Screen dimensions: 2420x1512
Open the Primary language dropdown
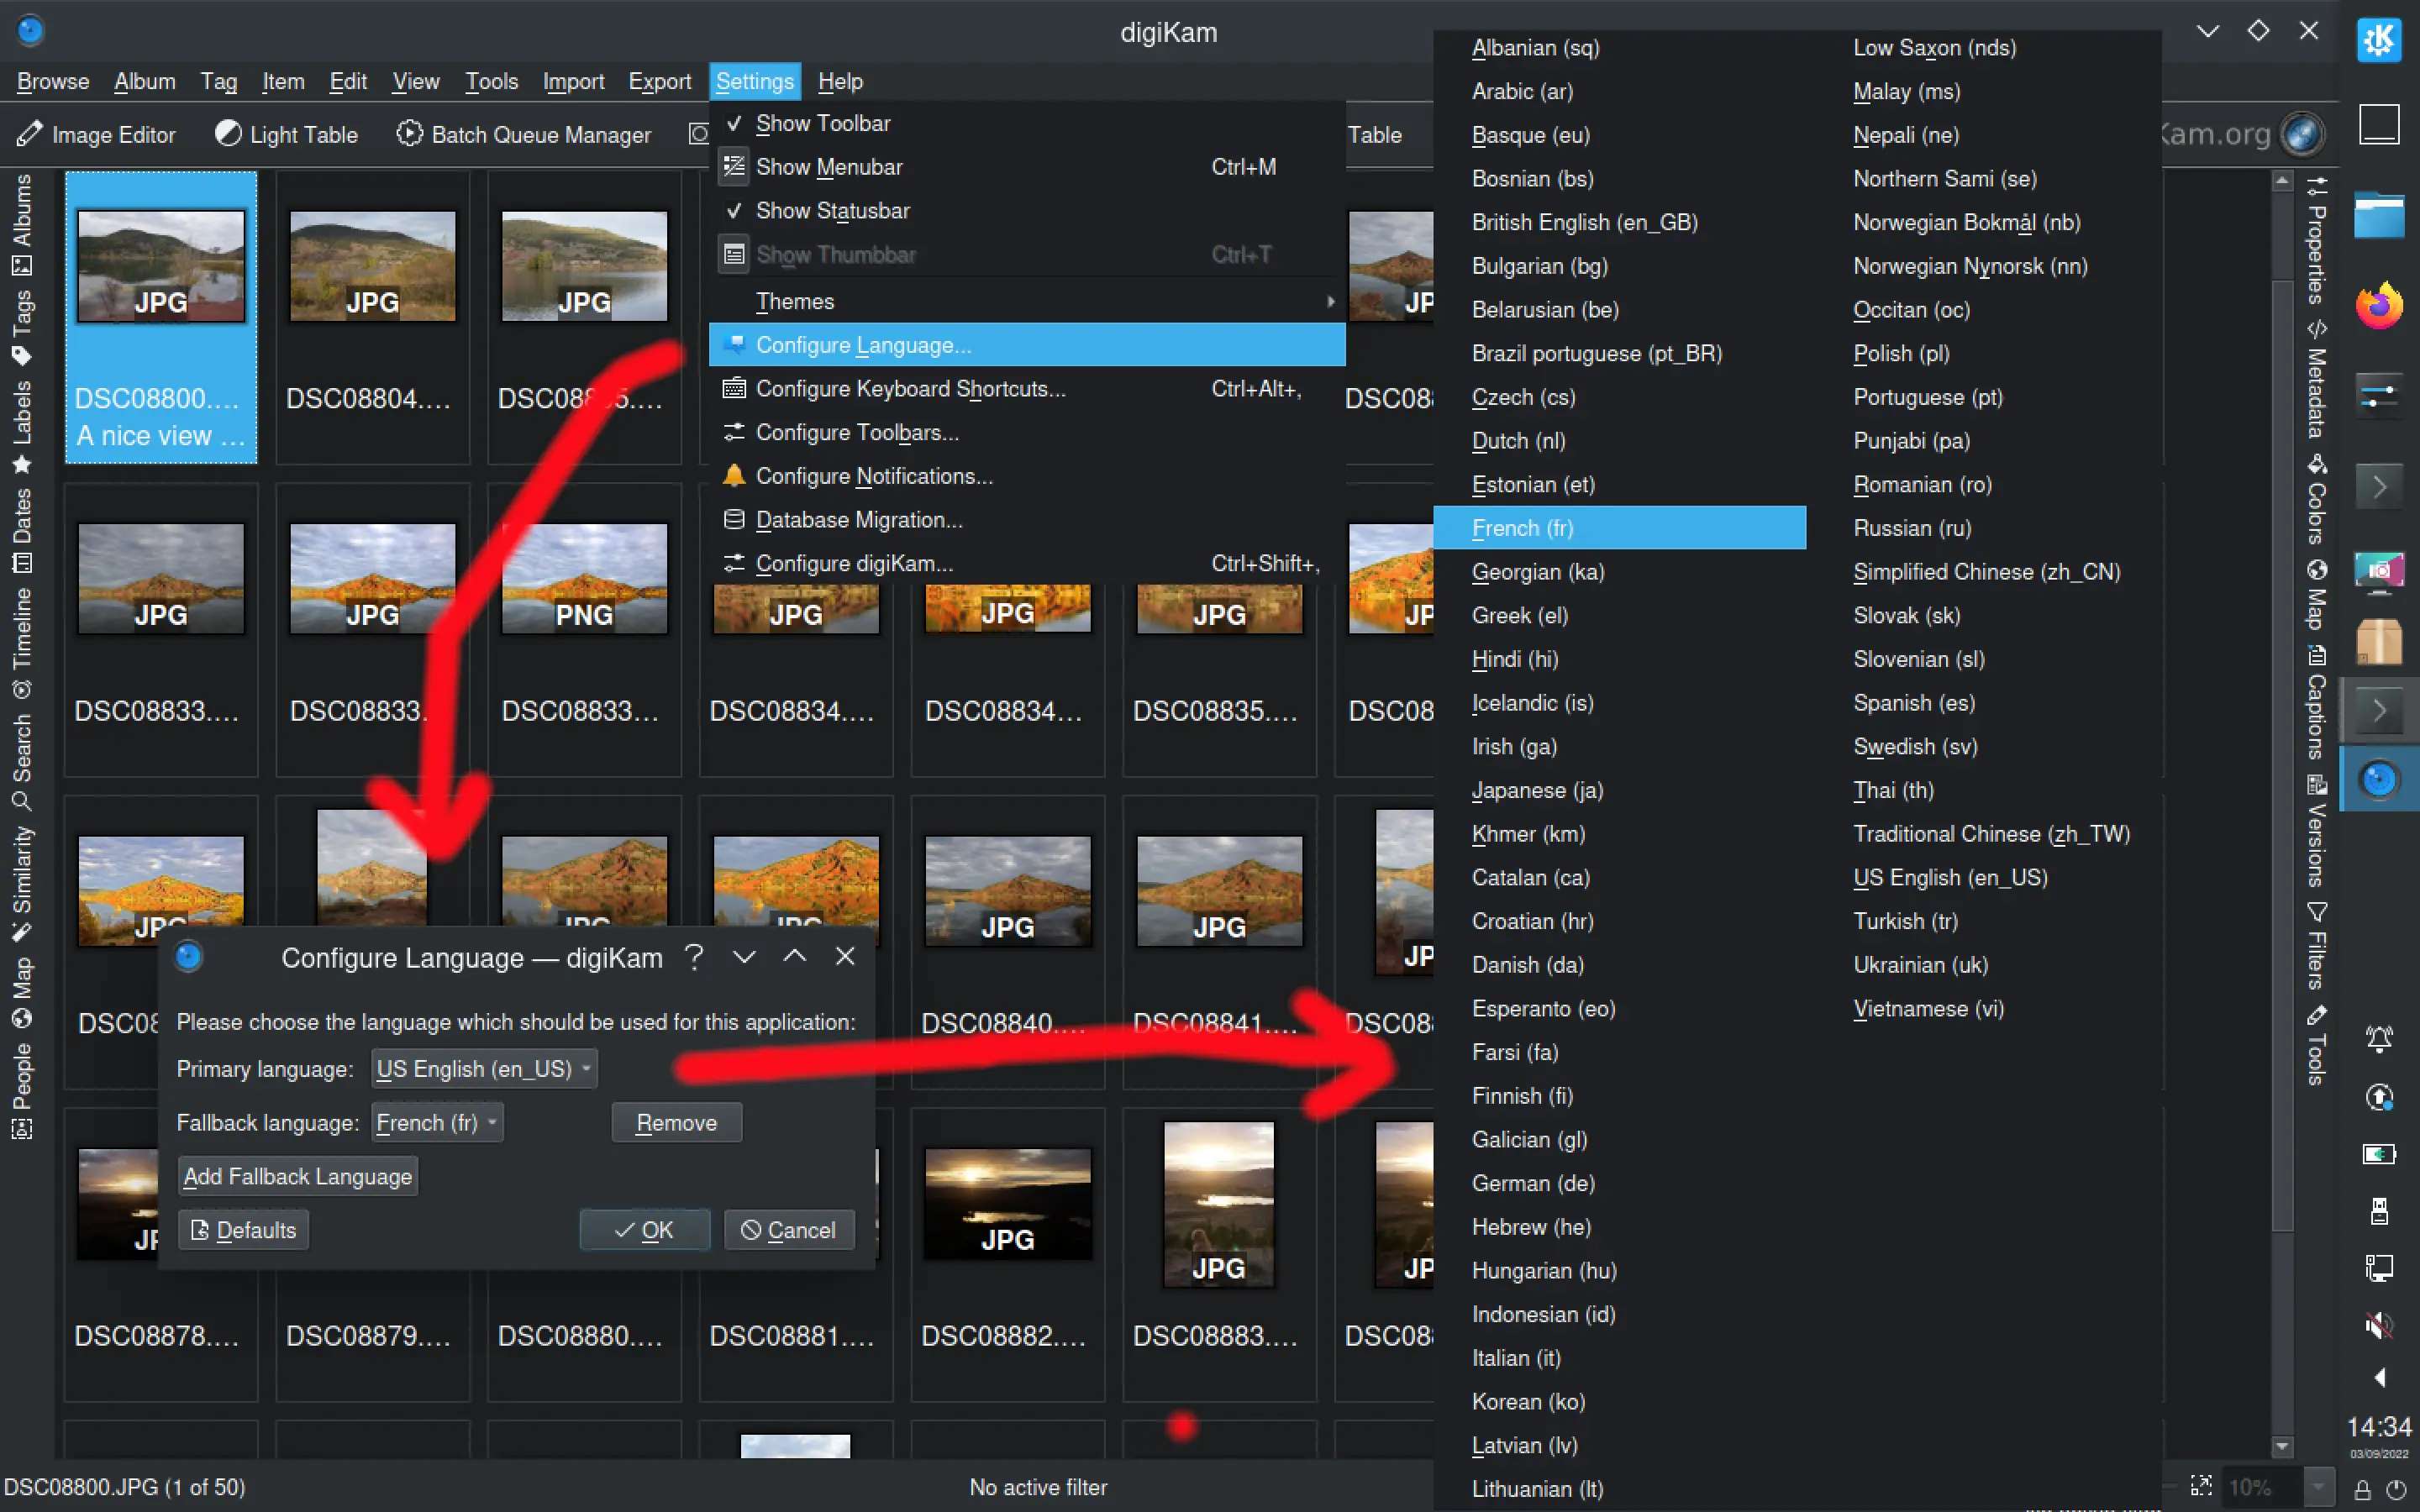tap(483, 1068)
